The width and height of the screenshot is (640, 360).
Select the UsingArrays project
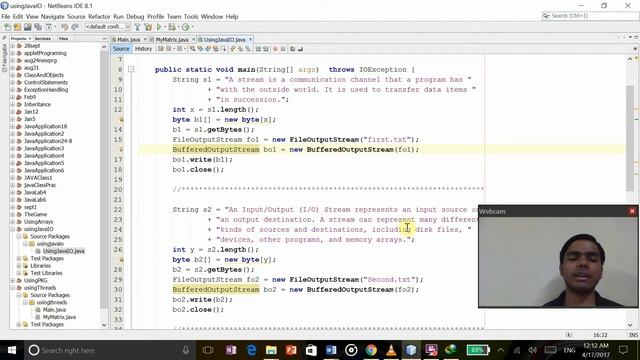click(38, 222)
